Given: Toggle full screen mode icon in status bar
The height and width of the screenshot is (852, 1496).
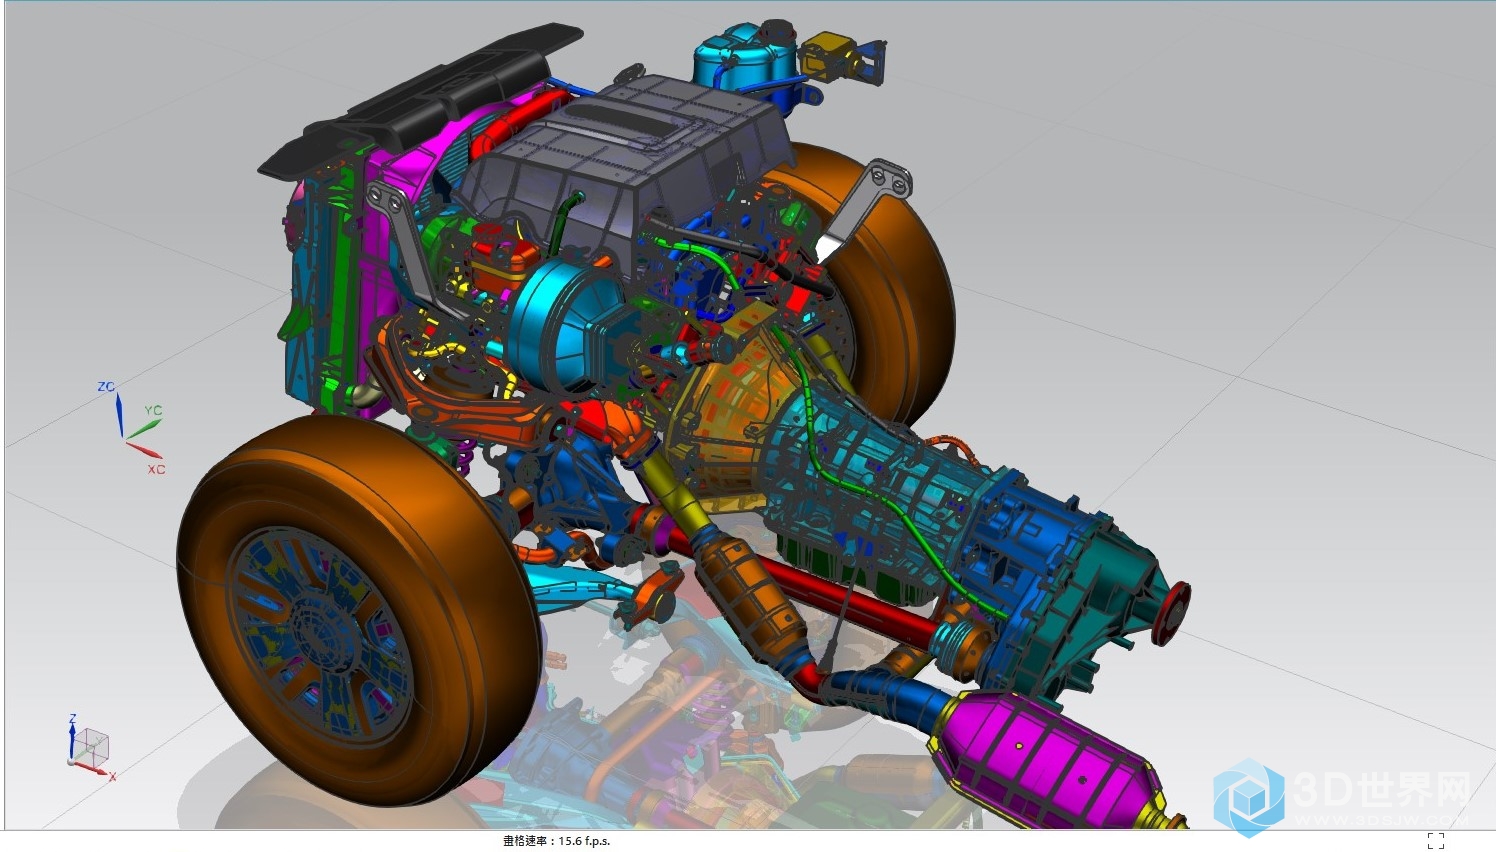Looking at the screenshot, I should click(x=1436, y=841).
